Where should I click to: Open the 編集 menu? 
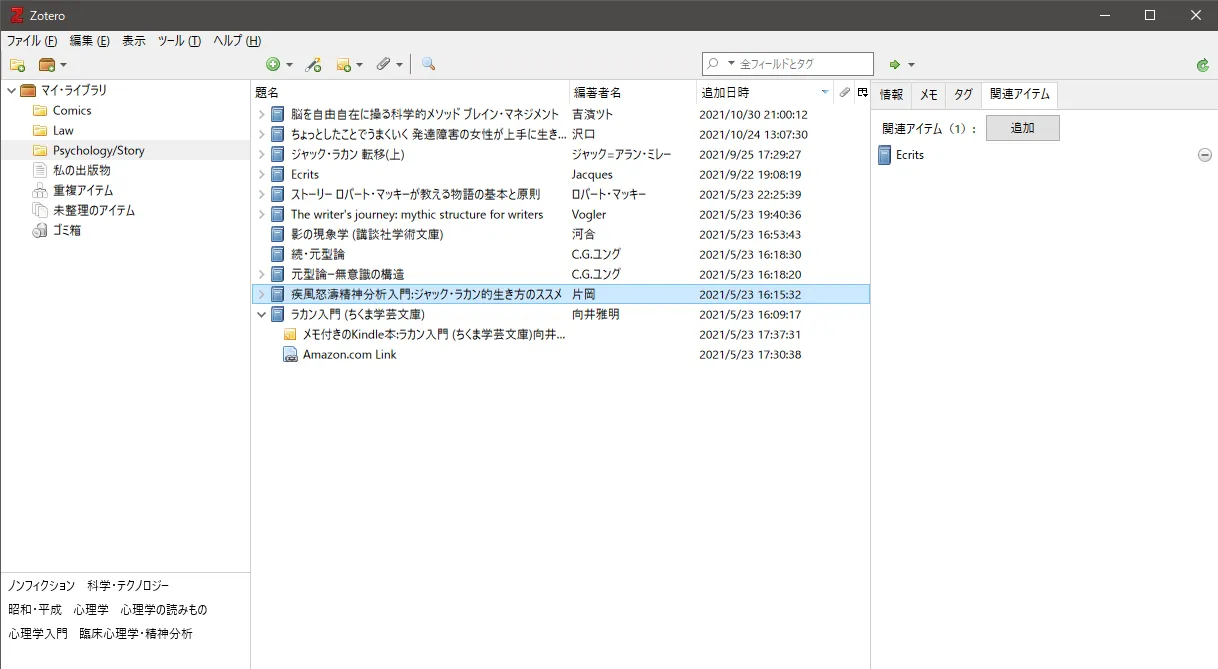click(89, 41)
